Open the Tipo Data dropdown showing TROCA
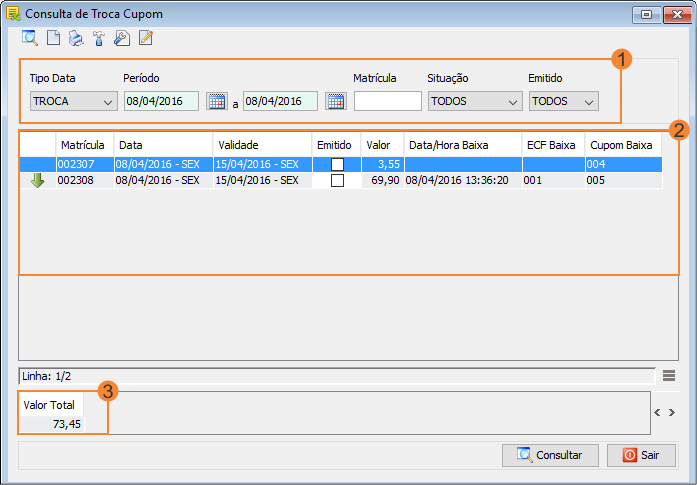 point(74,101)
